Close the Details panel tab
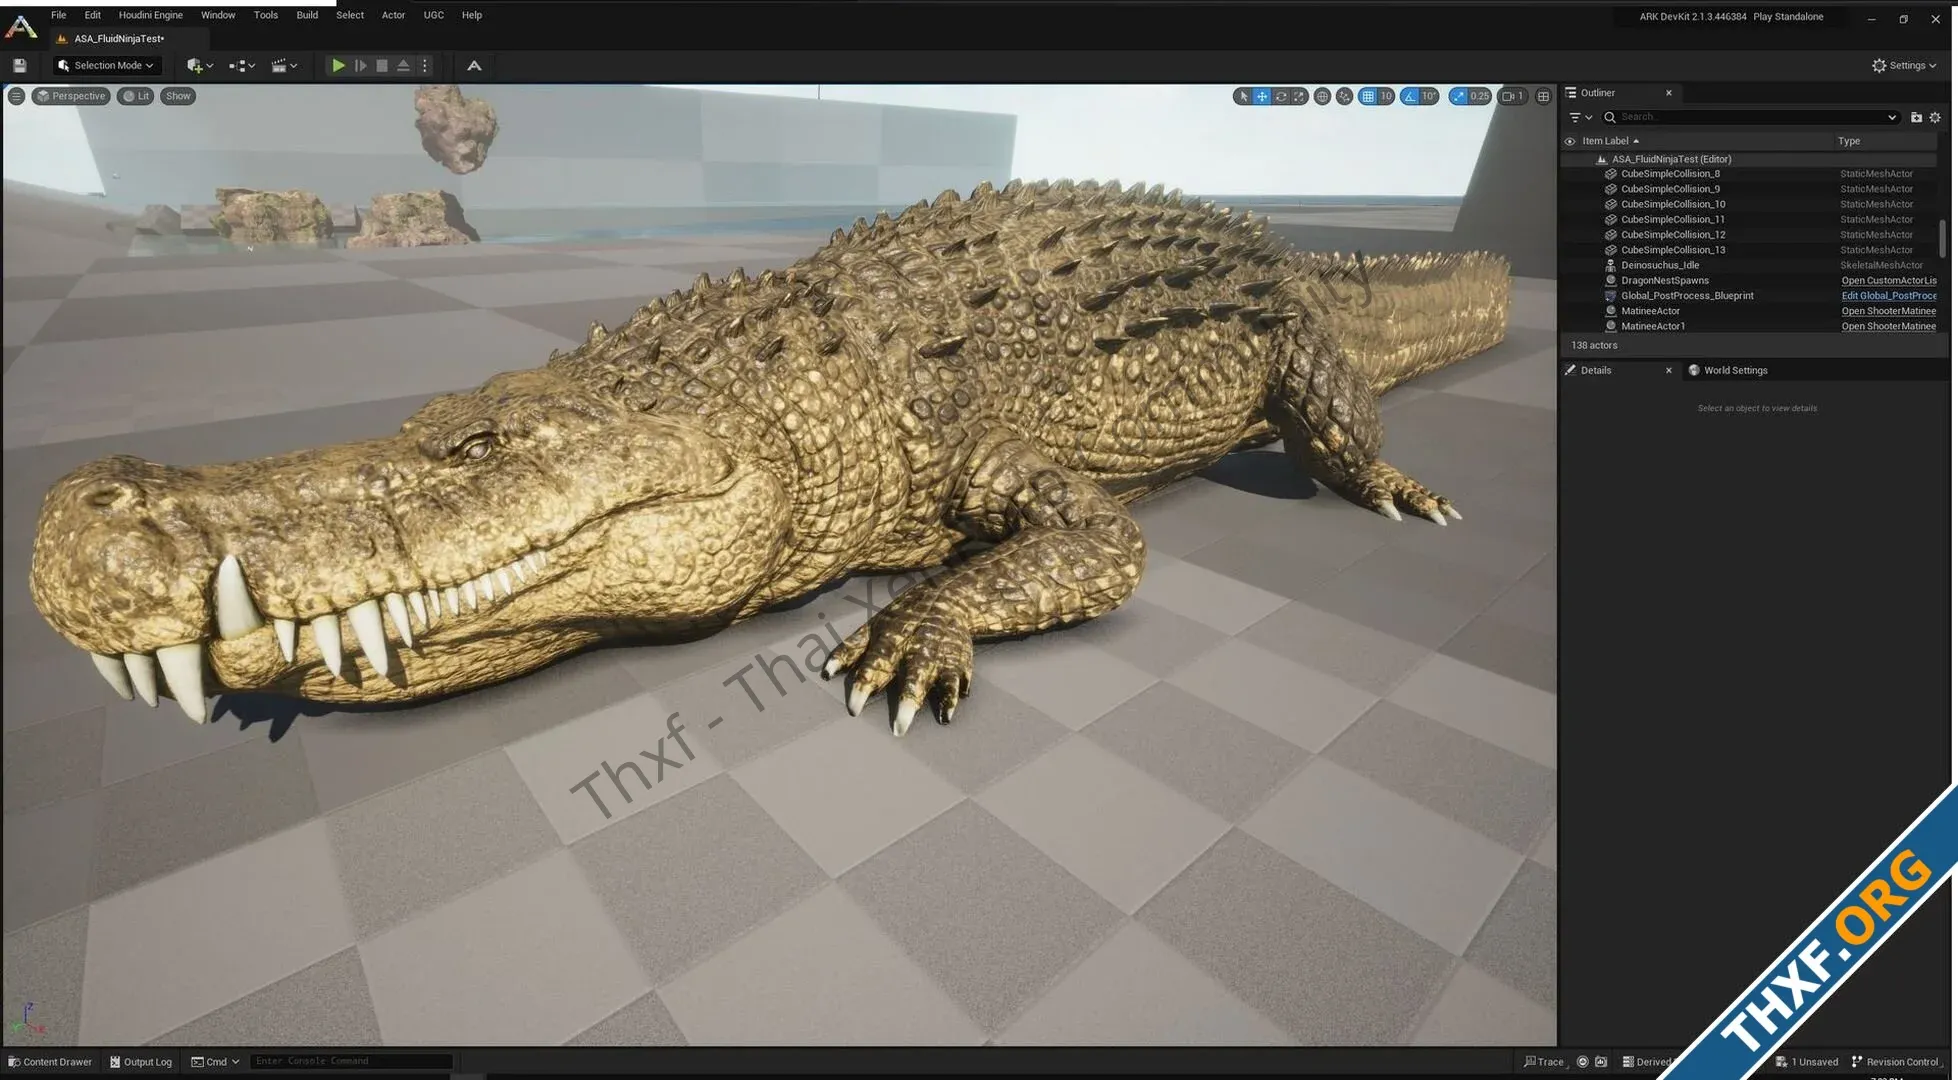Screen dimensions: 1958x1080 pos(1668,370)
